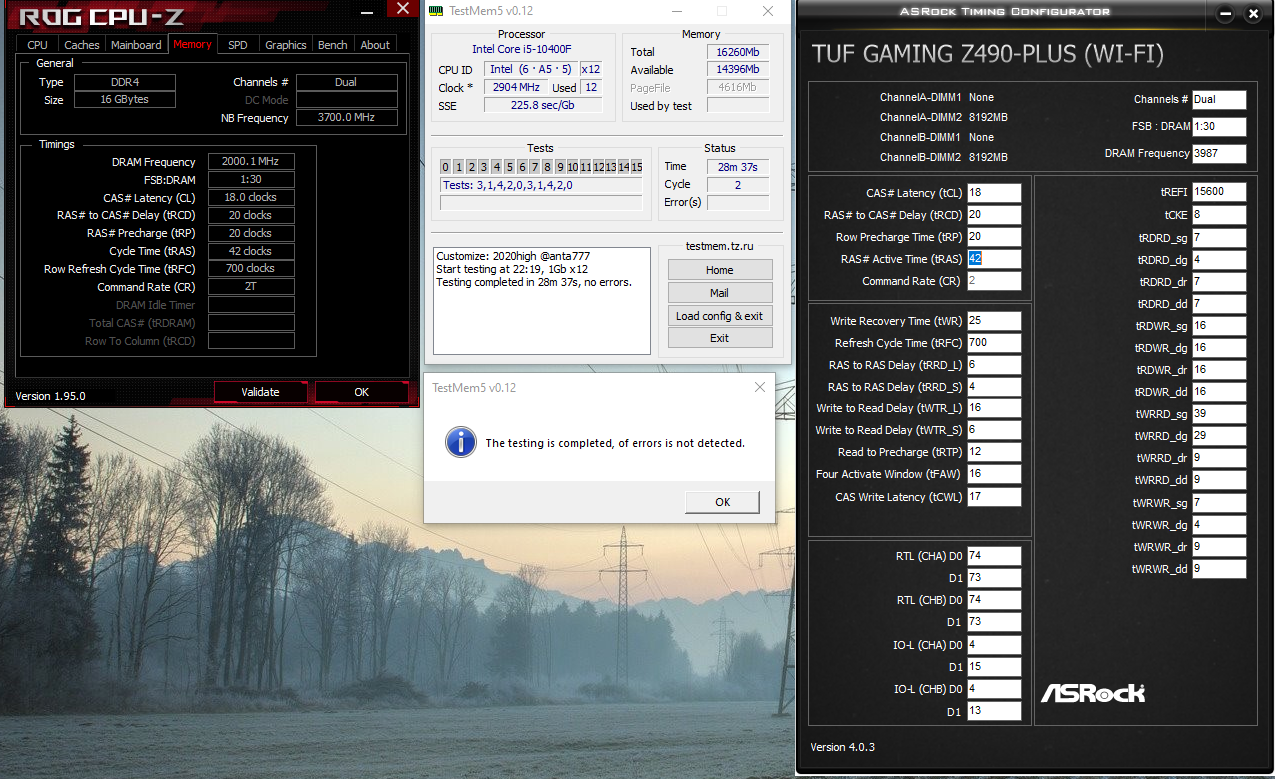Click Refresh Cycle Time (tRFC) field in ASRock
Screen dimensions: 1275x779
(994, 343)
